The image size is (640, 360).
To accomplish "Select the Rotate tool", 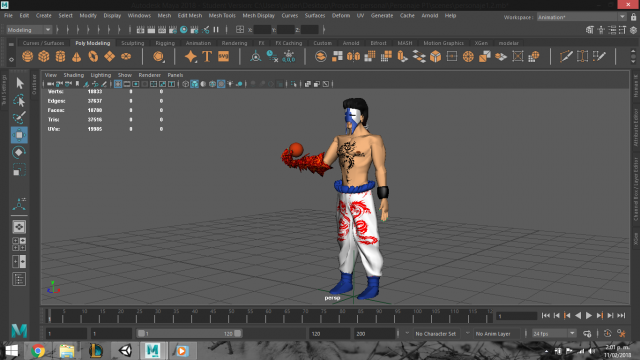I will pos(19,152).
